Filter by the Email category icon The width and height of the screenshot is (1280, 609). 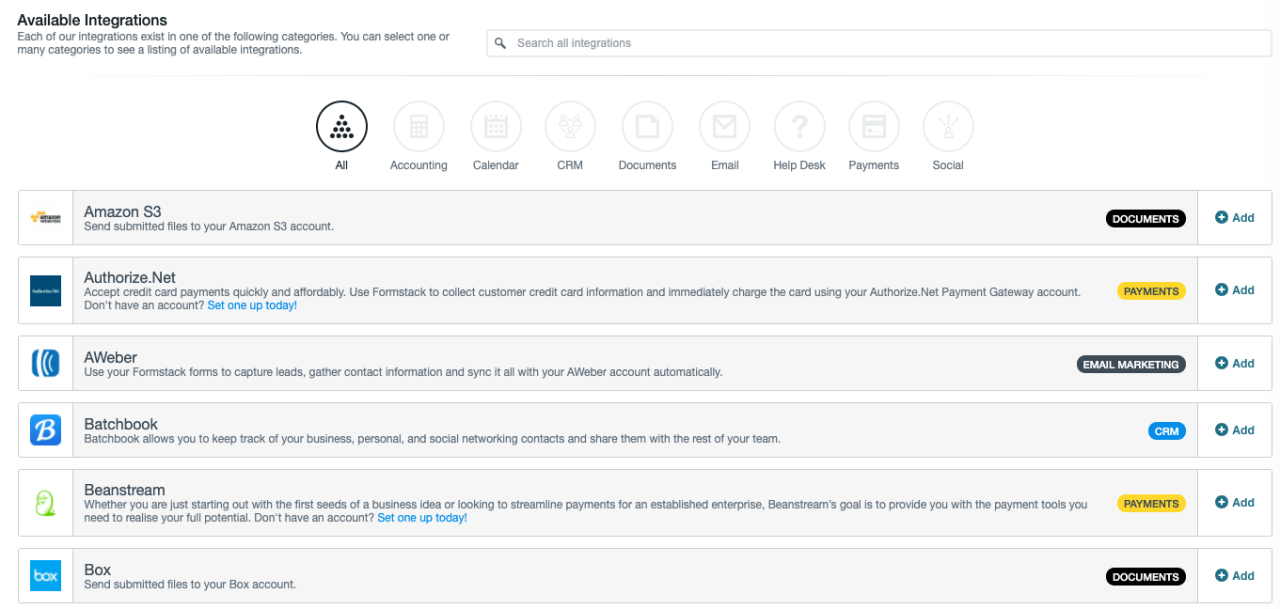pyautogui.click(x=725, y=127)
